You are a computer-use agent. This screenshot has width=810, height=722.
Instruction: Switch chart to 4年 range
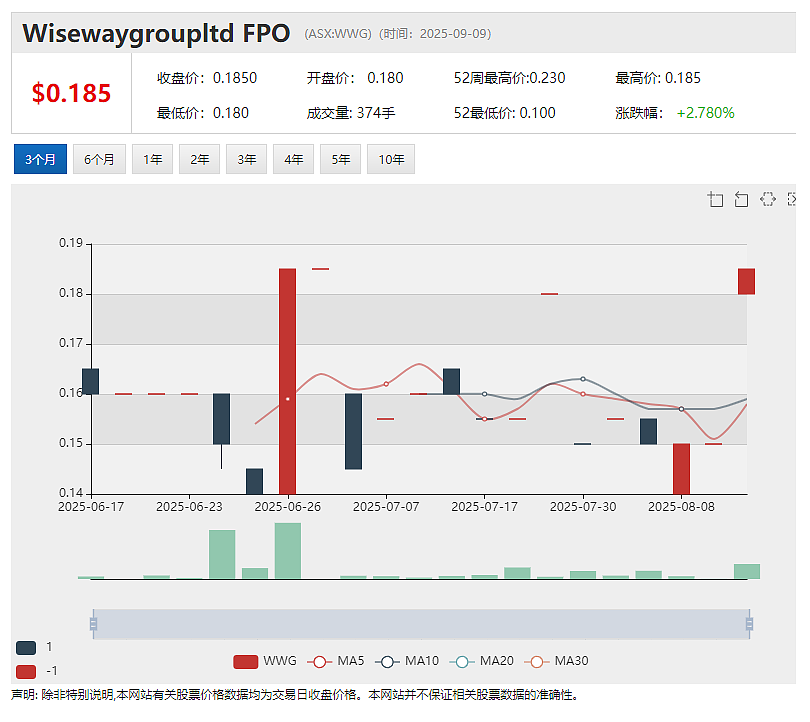pyautogui.click(x=293, y=159)
